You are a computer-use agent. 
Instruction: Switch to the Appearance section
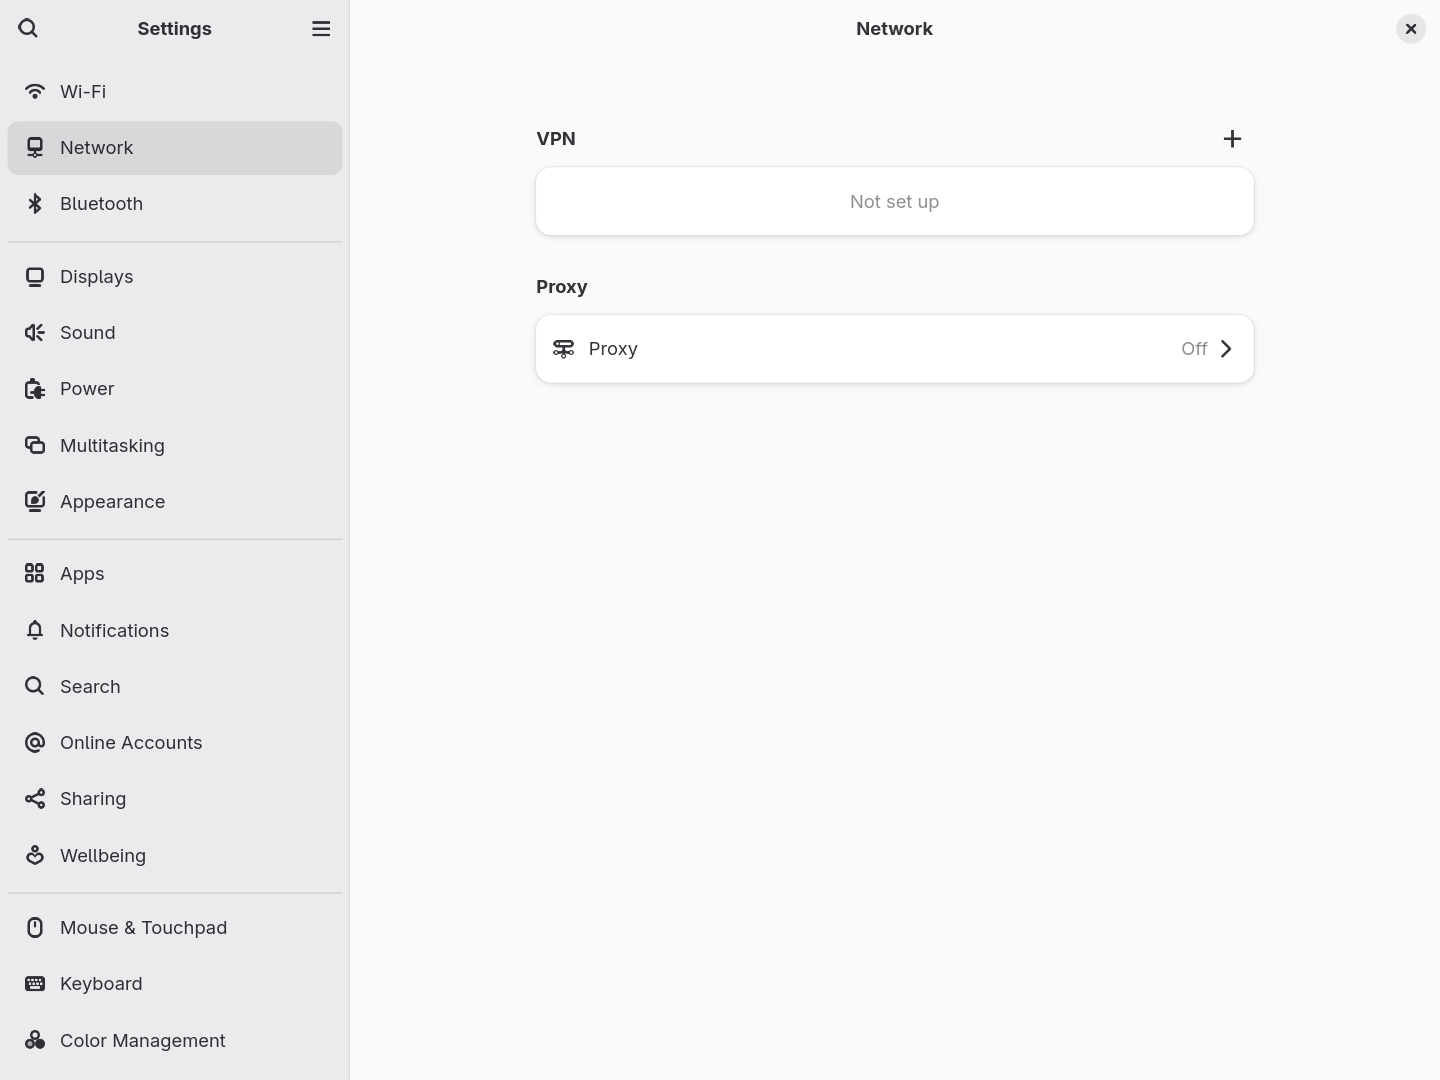click(112, 501)
